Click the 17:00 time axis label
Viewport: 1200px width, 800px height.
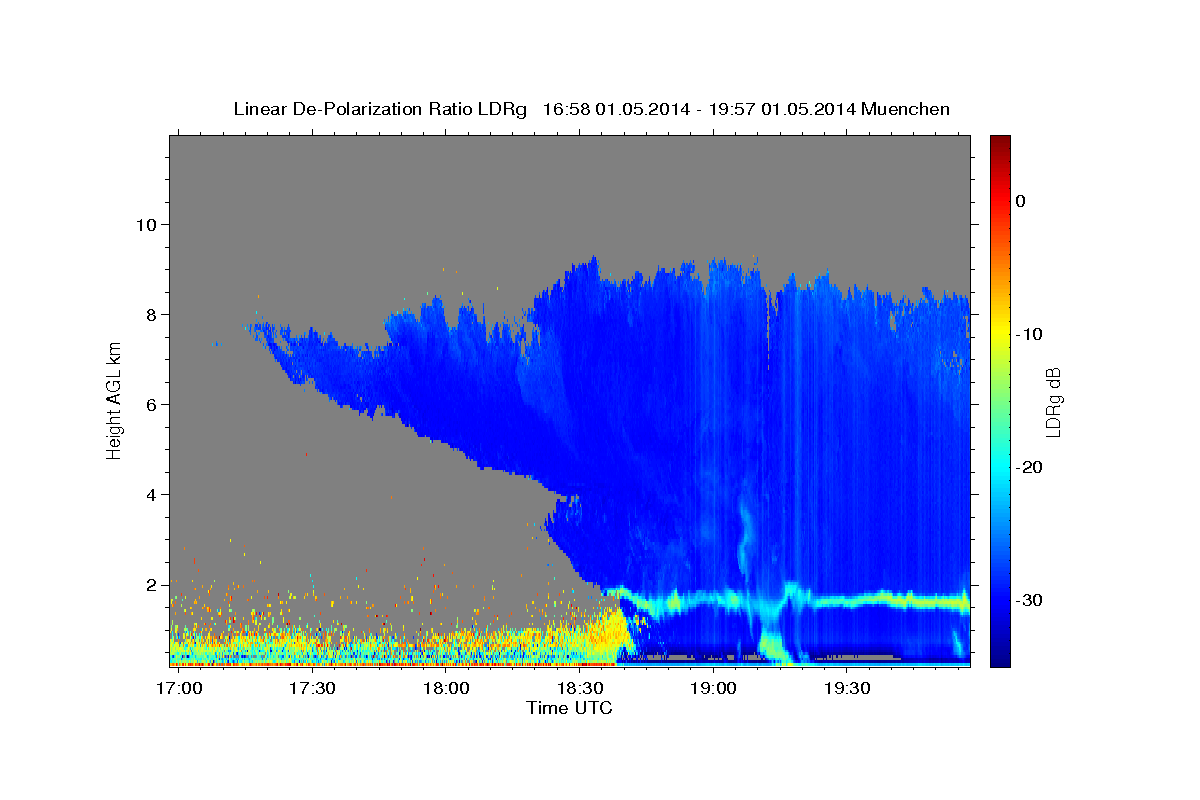[x=179, y=689]
